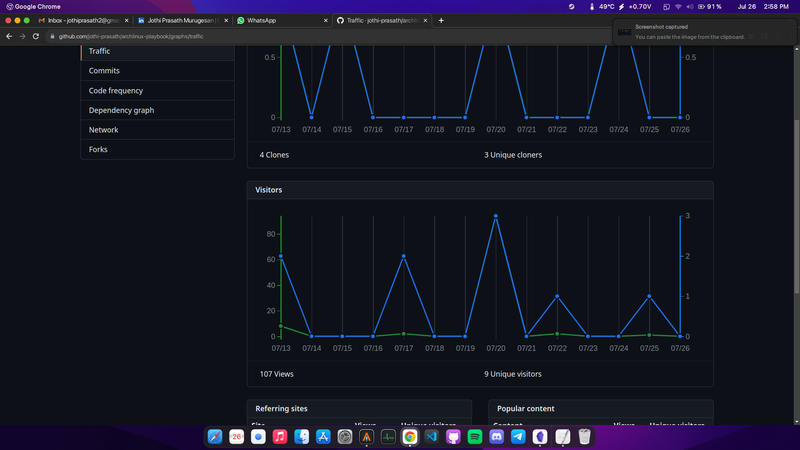Open Discord from the dock

click(x=497, y=437)
